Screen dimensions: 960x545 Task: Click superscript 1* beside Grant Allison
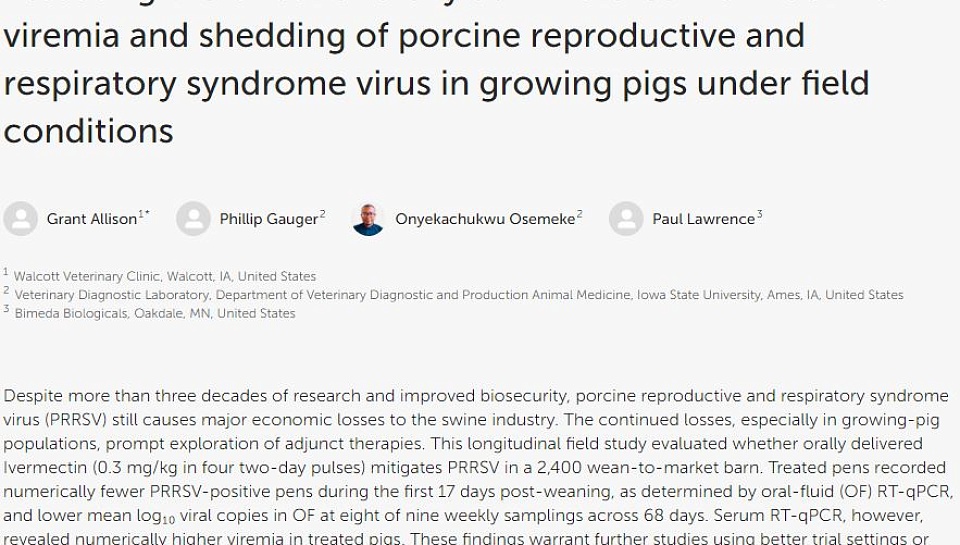(x=144, y=214)
